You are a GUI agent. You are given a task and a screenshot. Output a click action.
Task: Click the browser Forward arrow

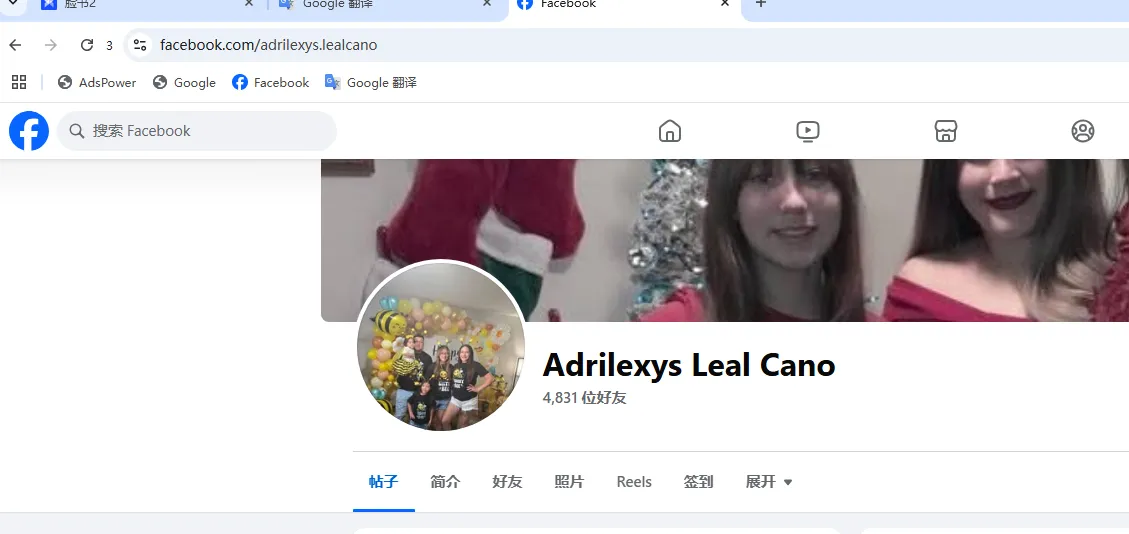pos(50,45)
